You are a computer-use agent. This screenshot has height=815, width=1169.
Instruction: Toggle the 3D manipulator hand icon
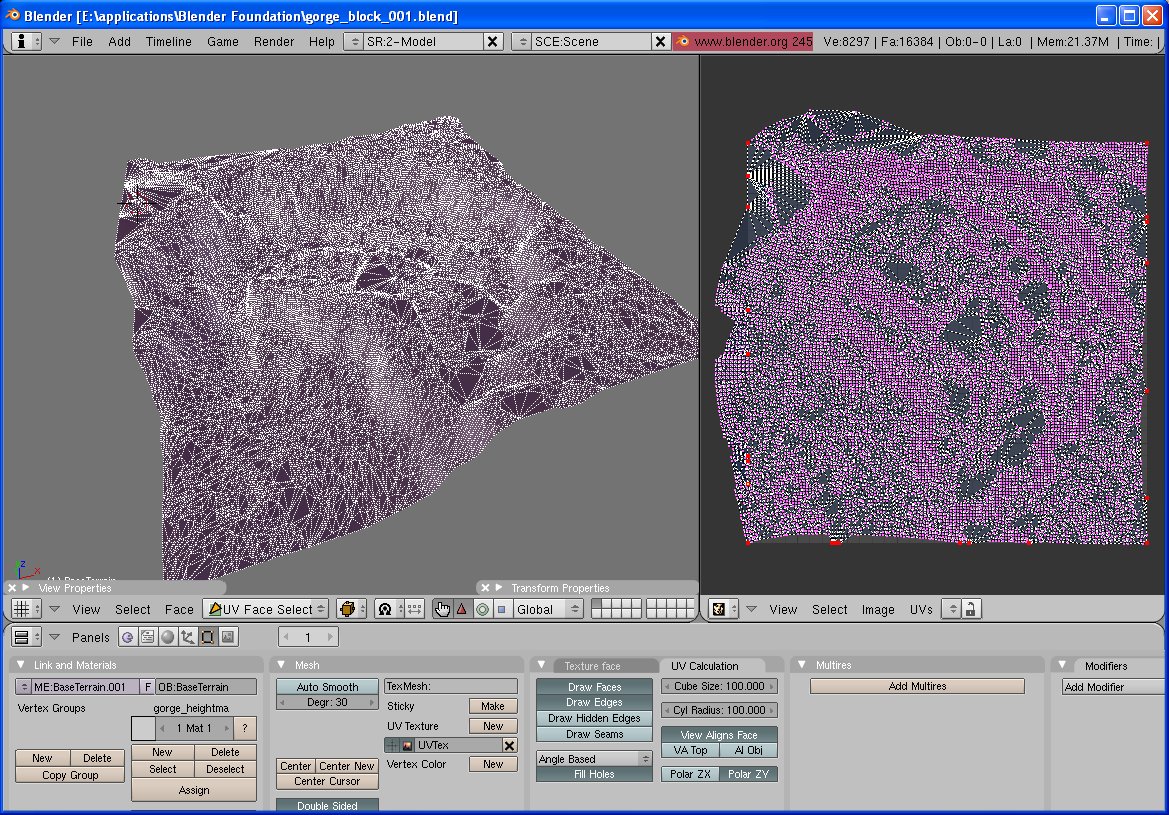[x=442, y=609]
